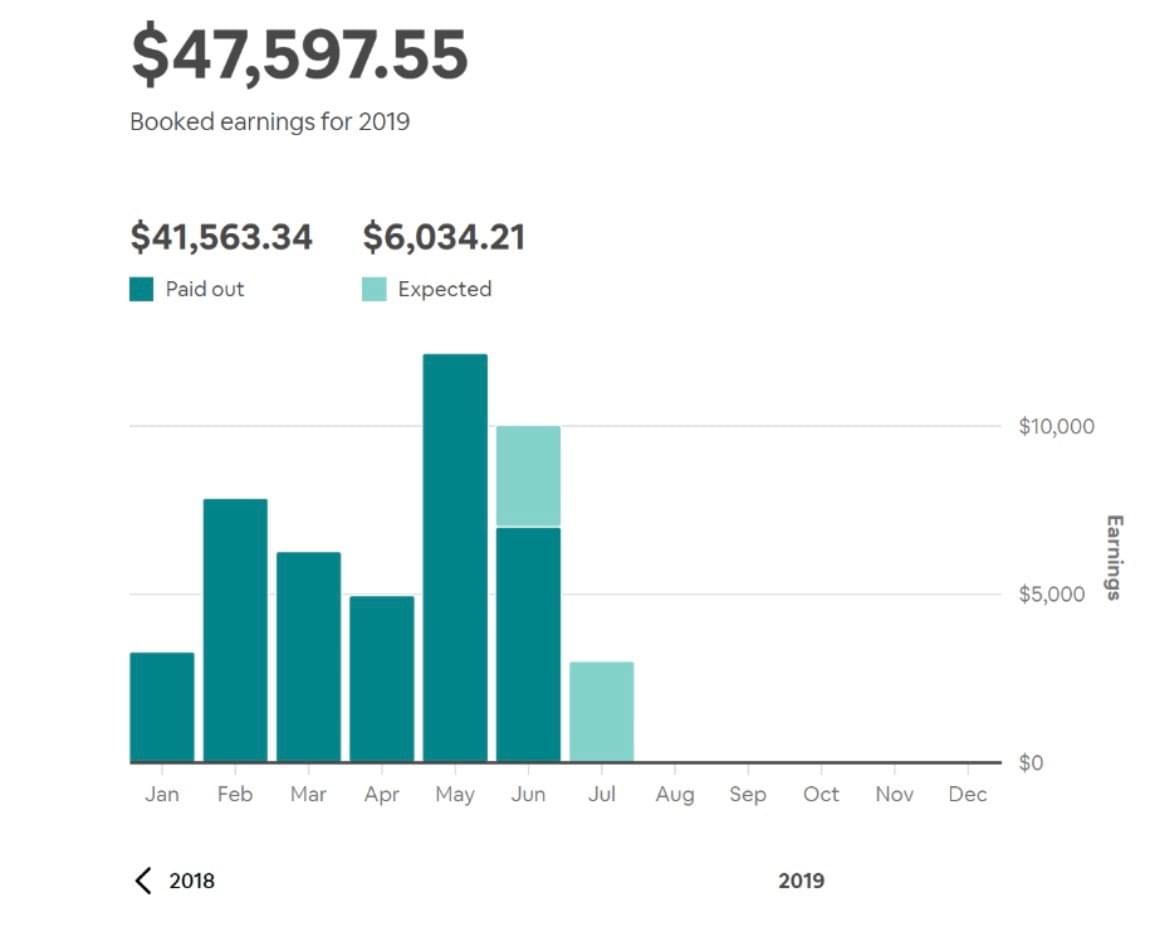Click the $6,034.21 expected amount
Image resolution: width=1166 pixels, height=927 pixels.
click(443, 238)
